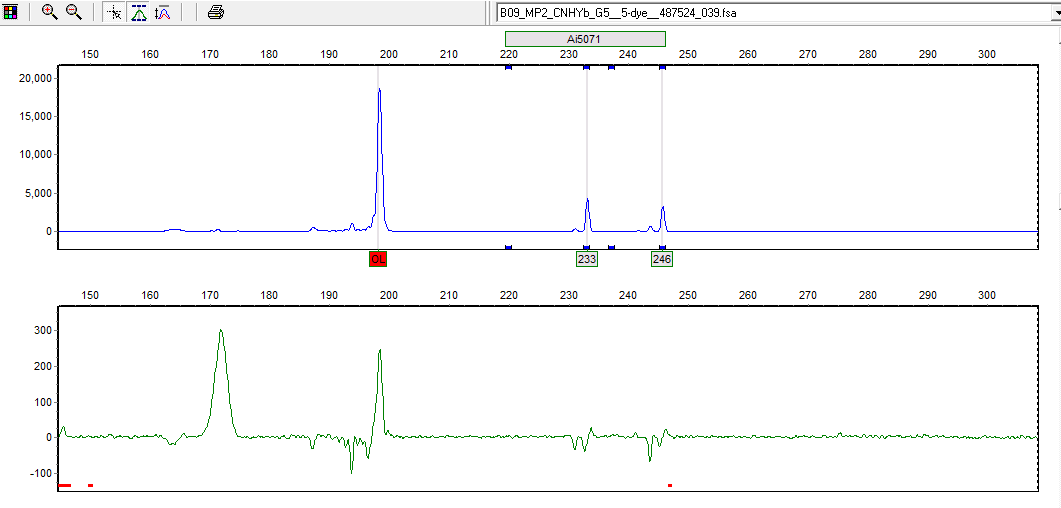
Task: Select the 233 allele call label
Action: click(586, 259)
